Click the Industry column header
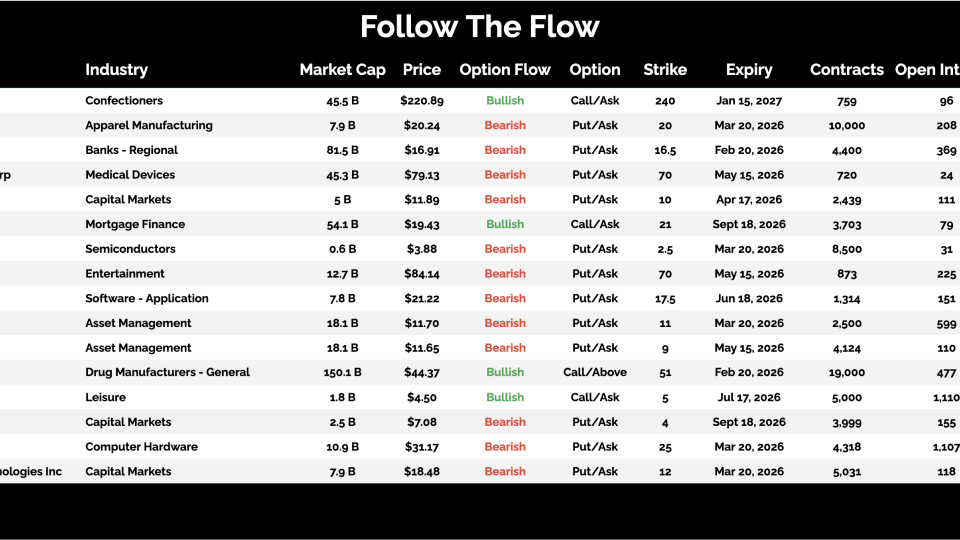The image size is (960, 540). pyautogui.click(x=116, y=70)
